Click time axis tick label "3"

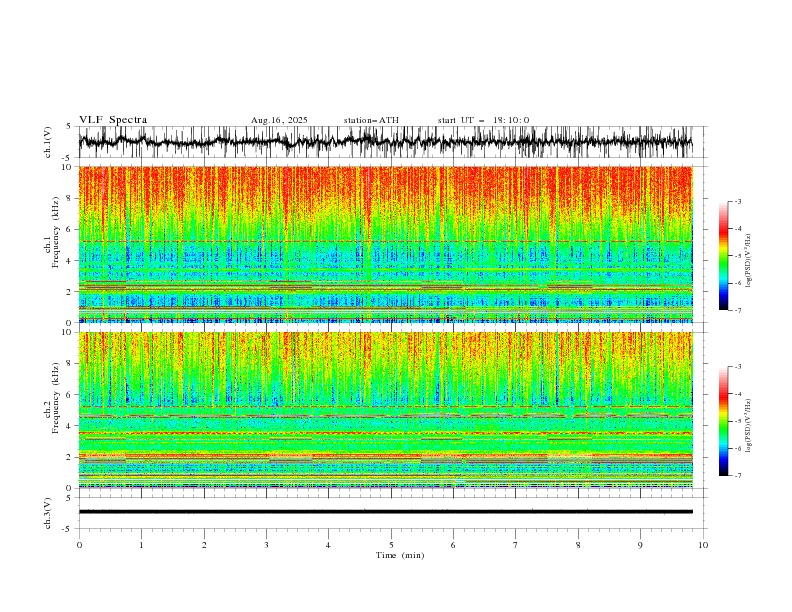[266, 545]
